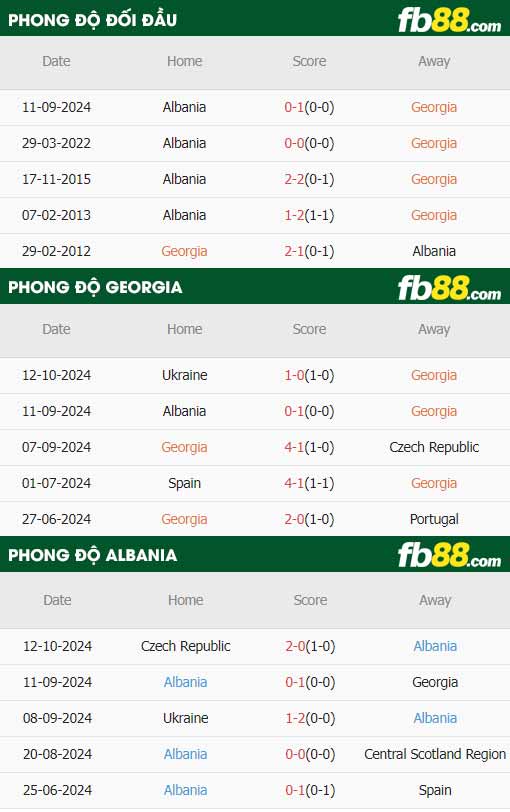The height and width of the screenshot is (812, 510).
Task: Open the 2-2(0-1) score from 17-11-2015
Action: coord(309,179)
